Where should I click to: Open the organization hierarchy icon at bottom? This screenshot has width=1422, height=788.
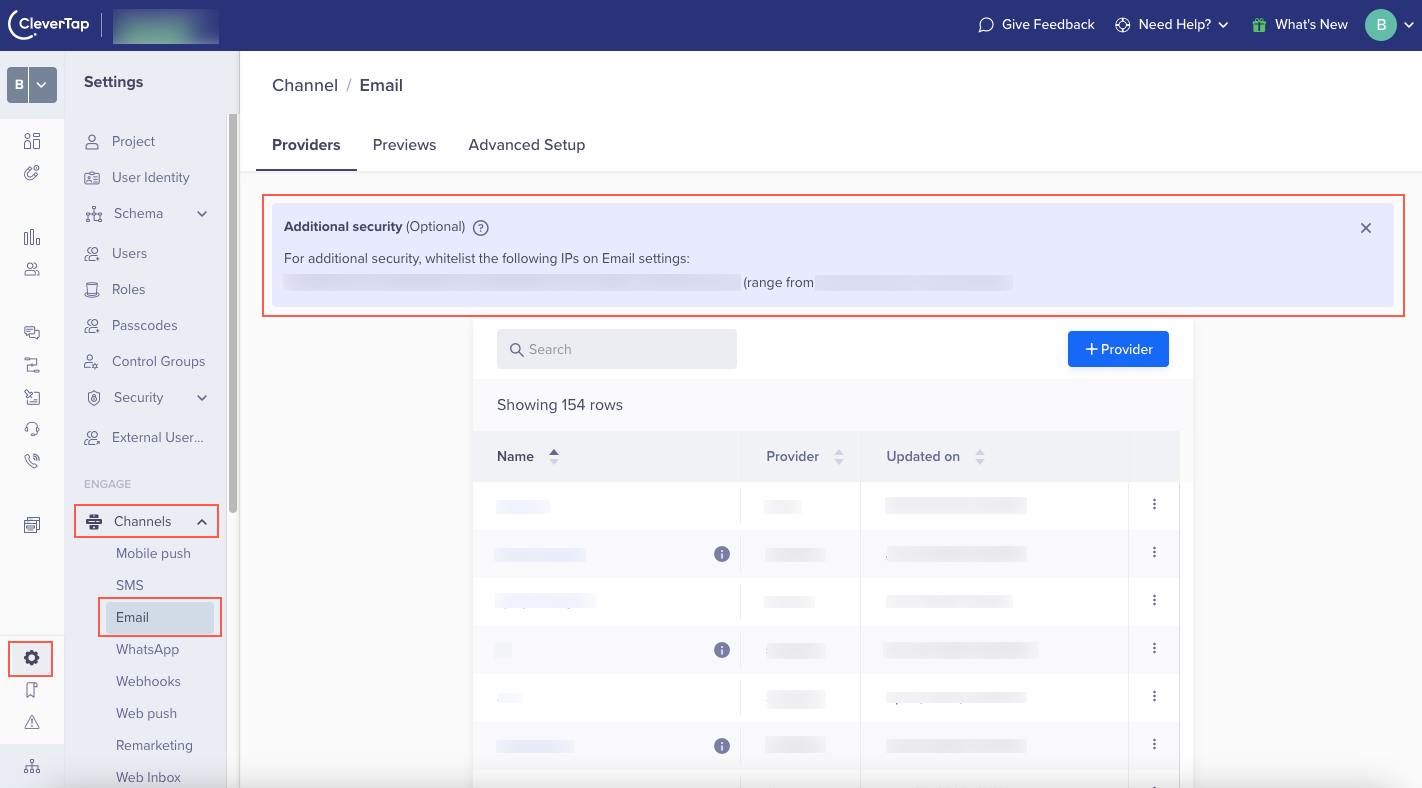click(x=32, y=766)
